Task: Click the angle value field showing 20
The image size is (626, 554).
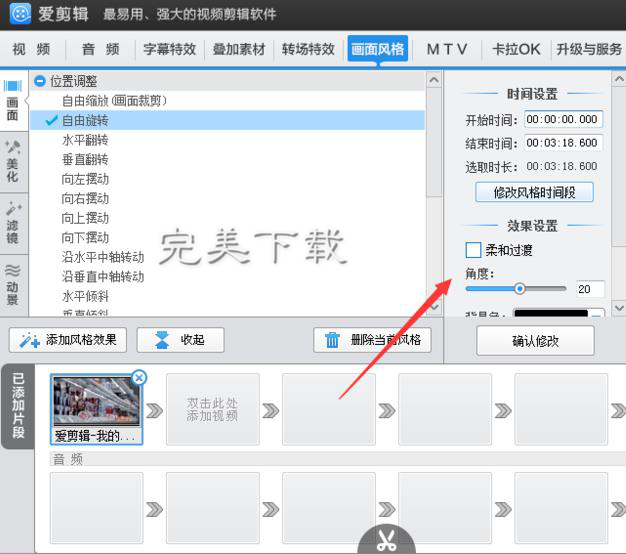Action: click(590, 289)
